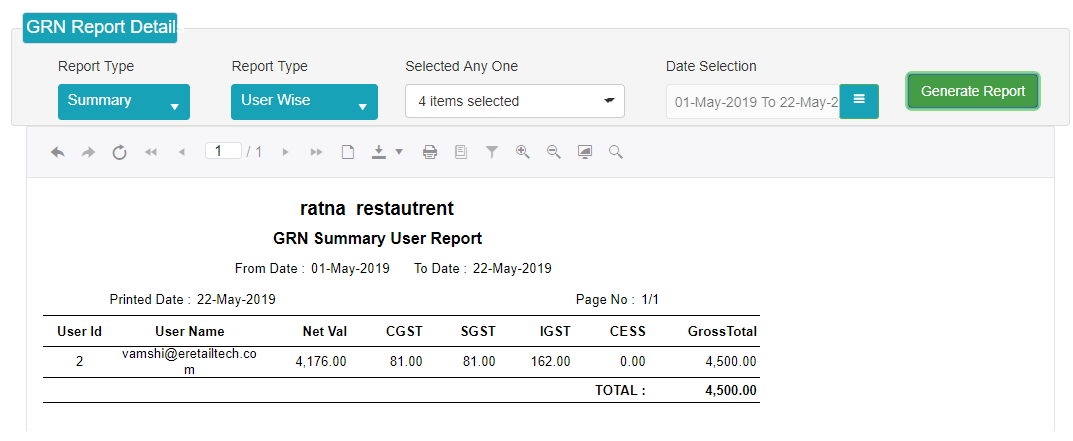Toggle full page display icon
Screen dimensions: 1073x441
tap(584, 152)
